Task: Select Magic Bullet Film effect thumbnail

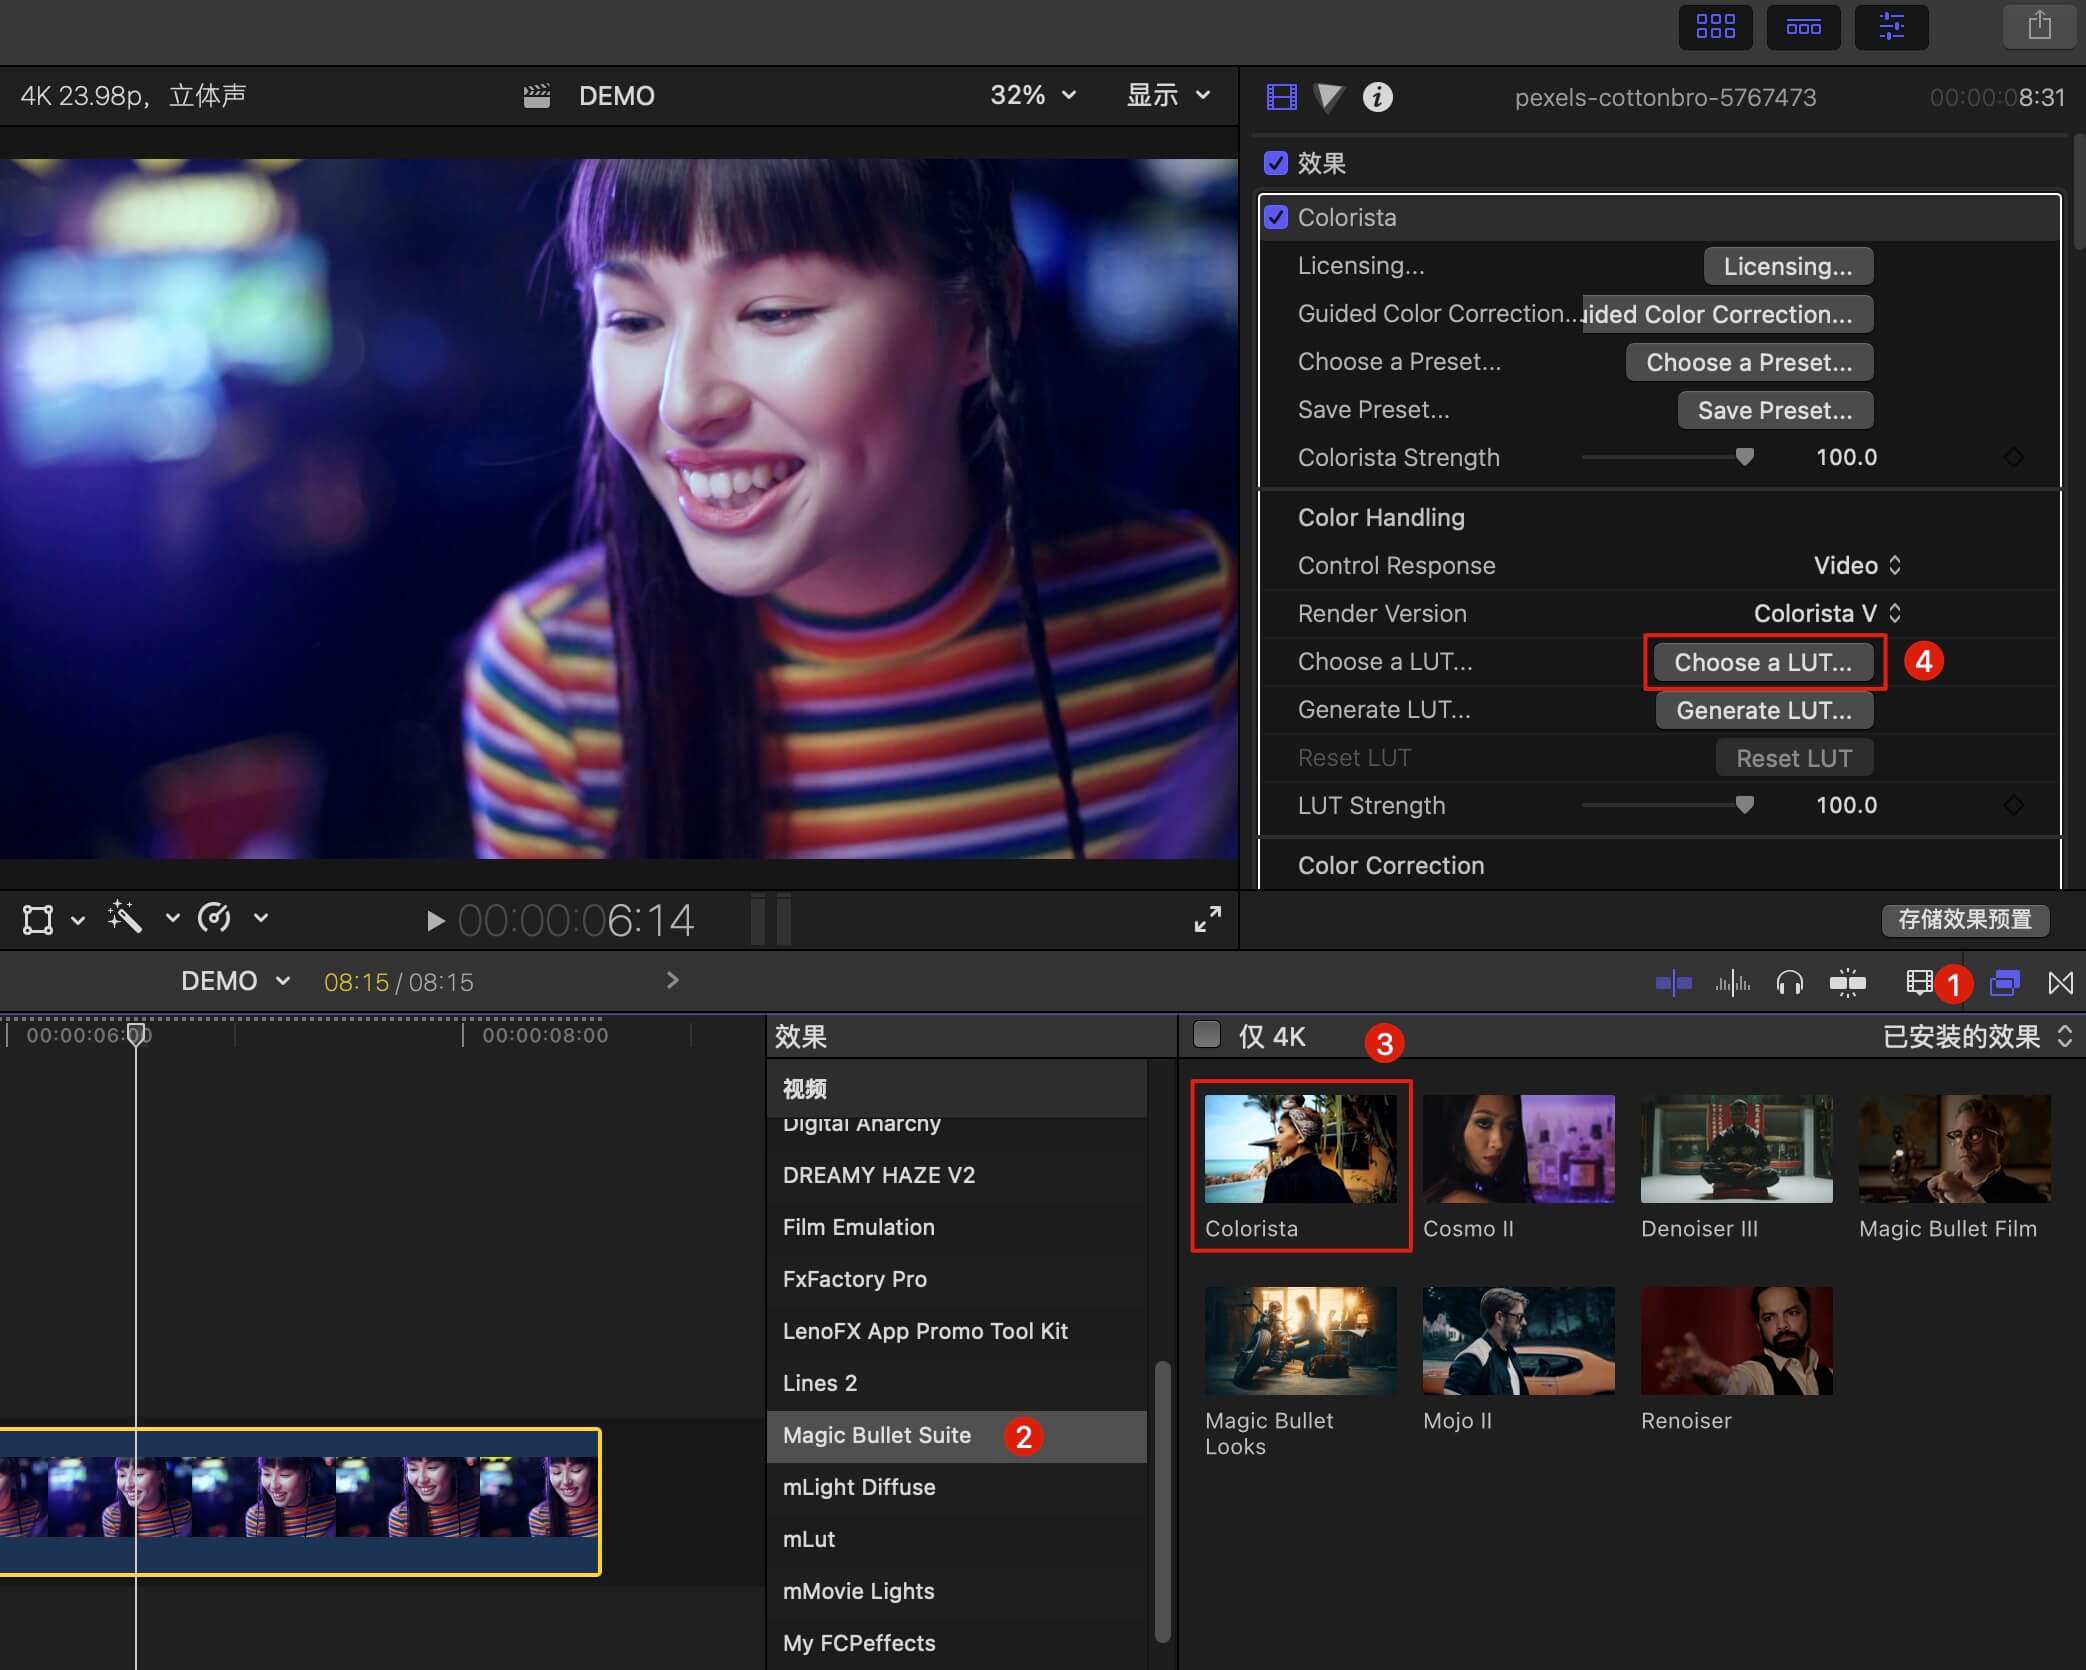Action: pos(1954,1149)
